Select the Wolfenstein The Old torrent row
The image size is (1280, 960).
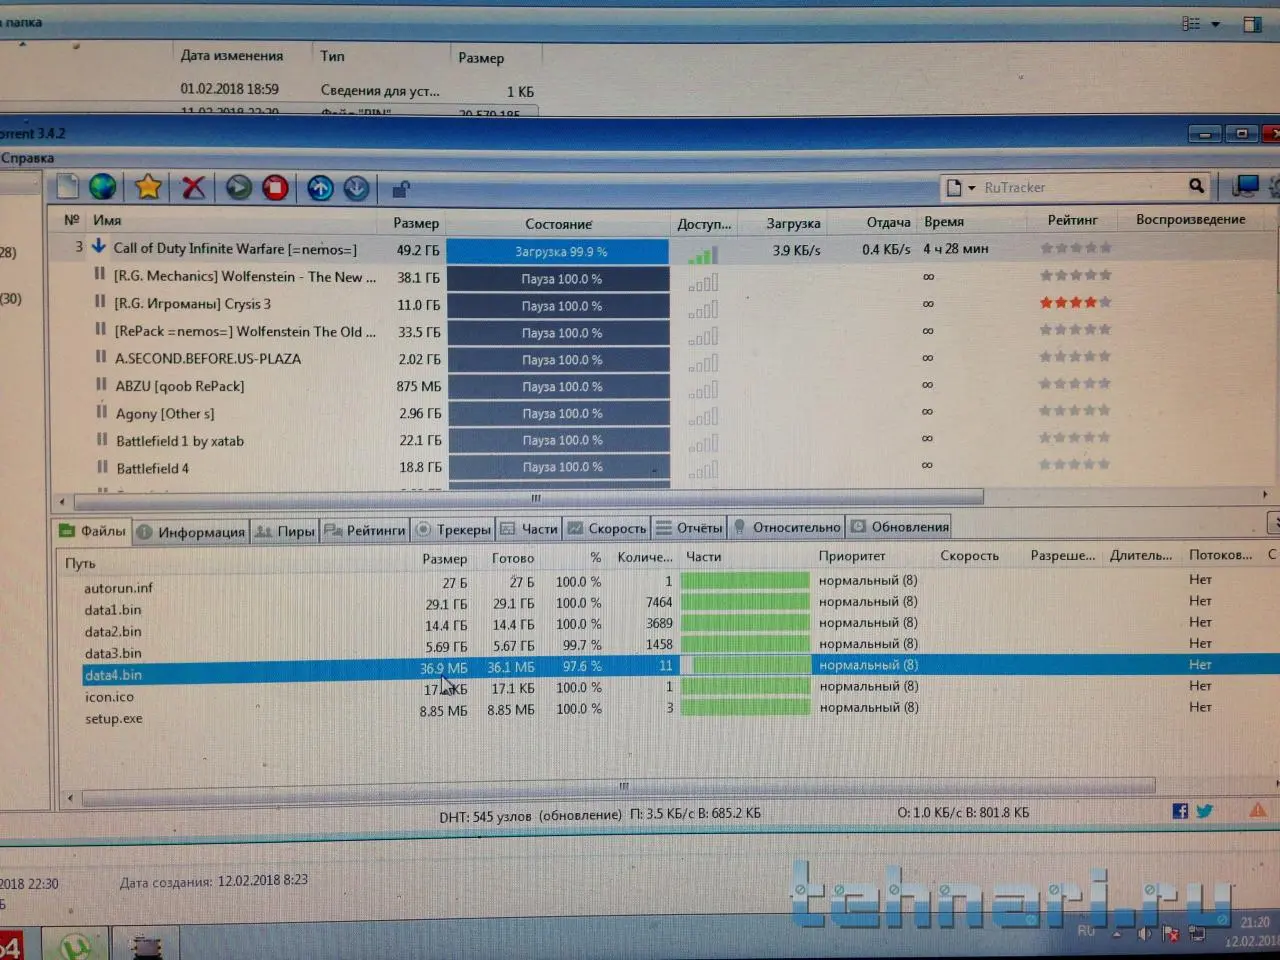tap(245, 331)
